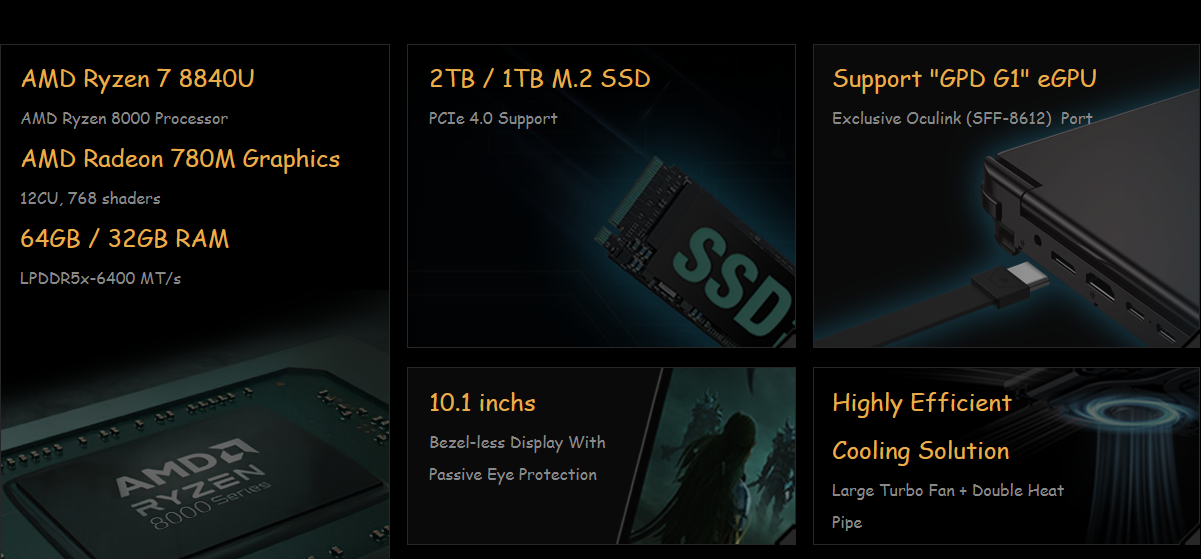
Task: Select the 10.1 inchs heading
Action: (x=482, y=403)
